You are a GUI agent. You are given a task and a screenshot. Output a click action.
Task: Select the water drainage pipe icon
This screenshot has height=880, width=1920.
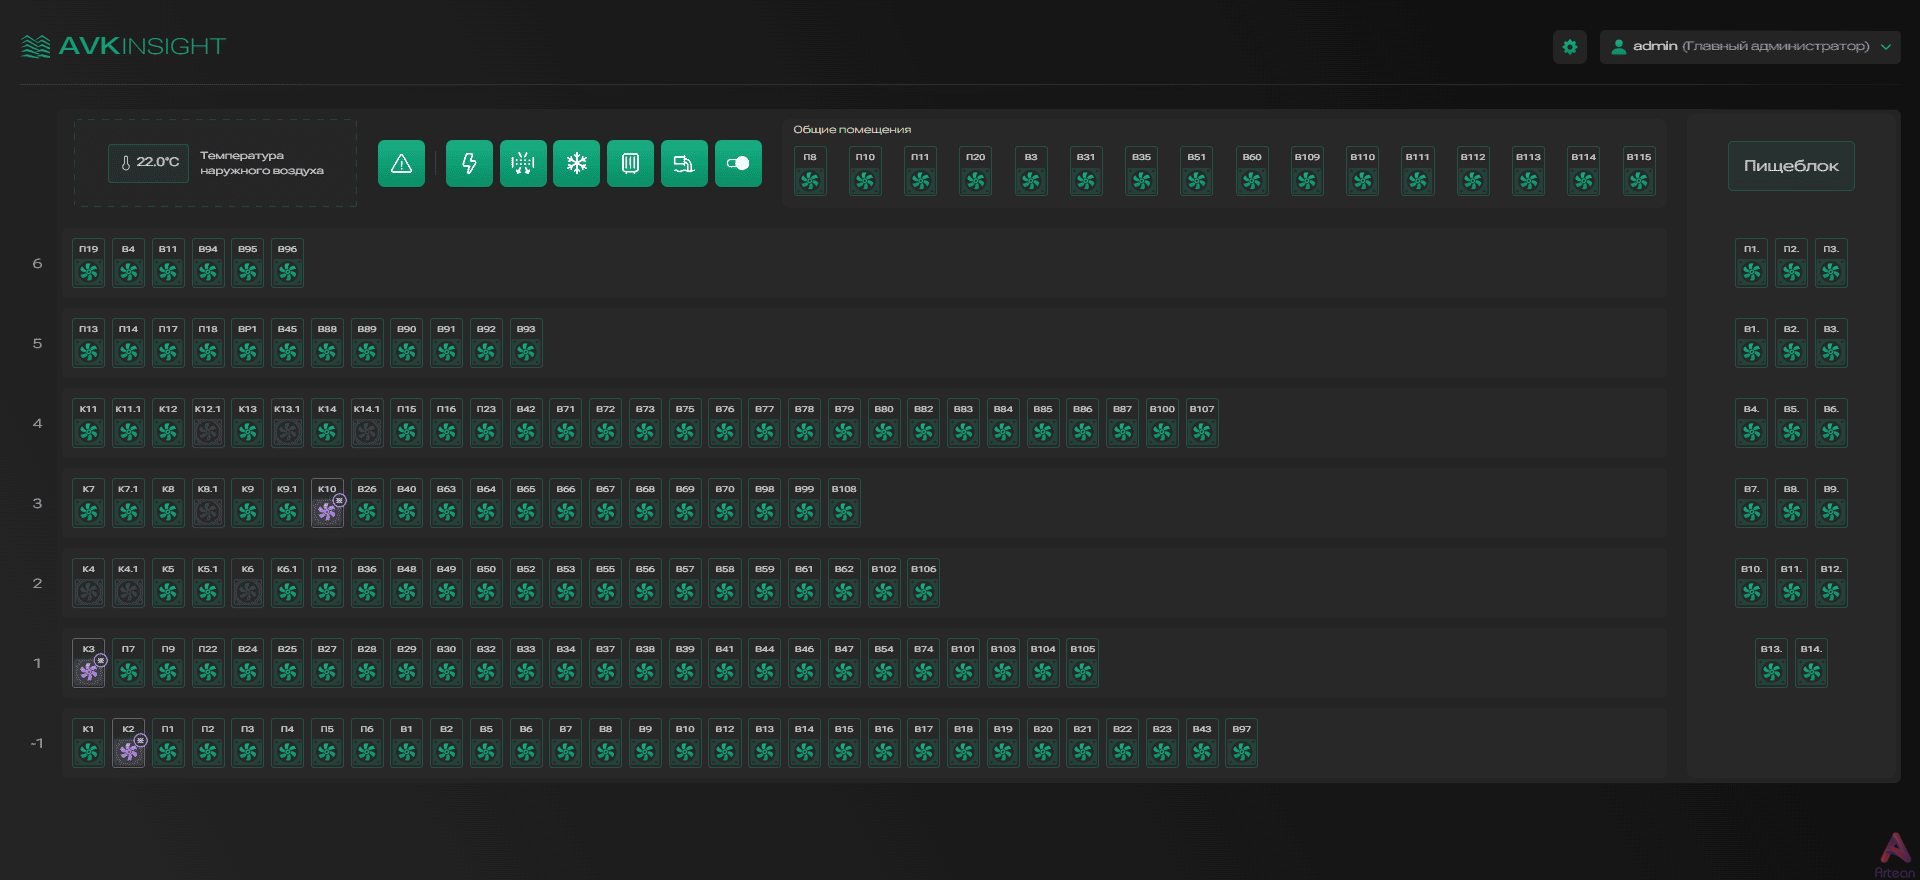pos(684,163)
